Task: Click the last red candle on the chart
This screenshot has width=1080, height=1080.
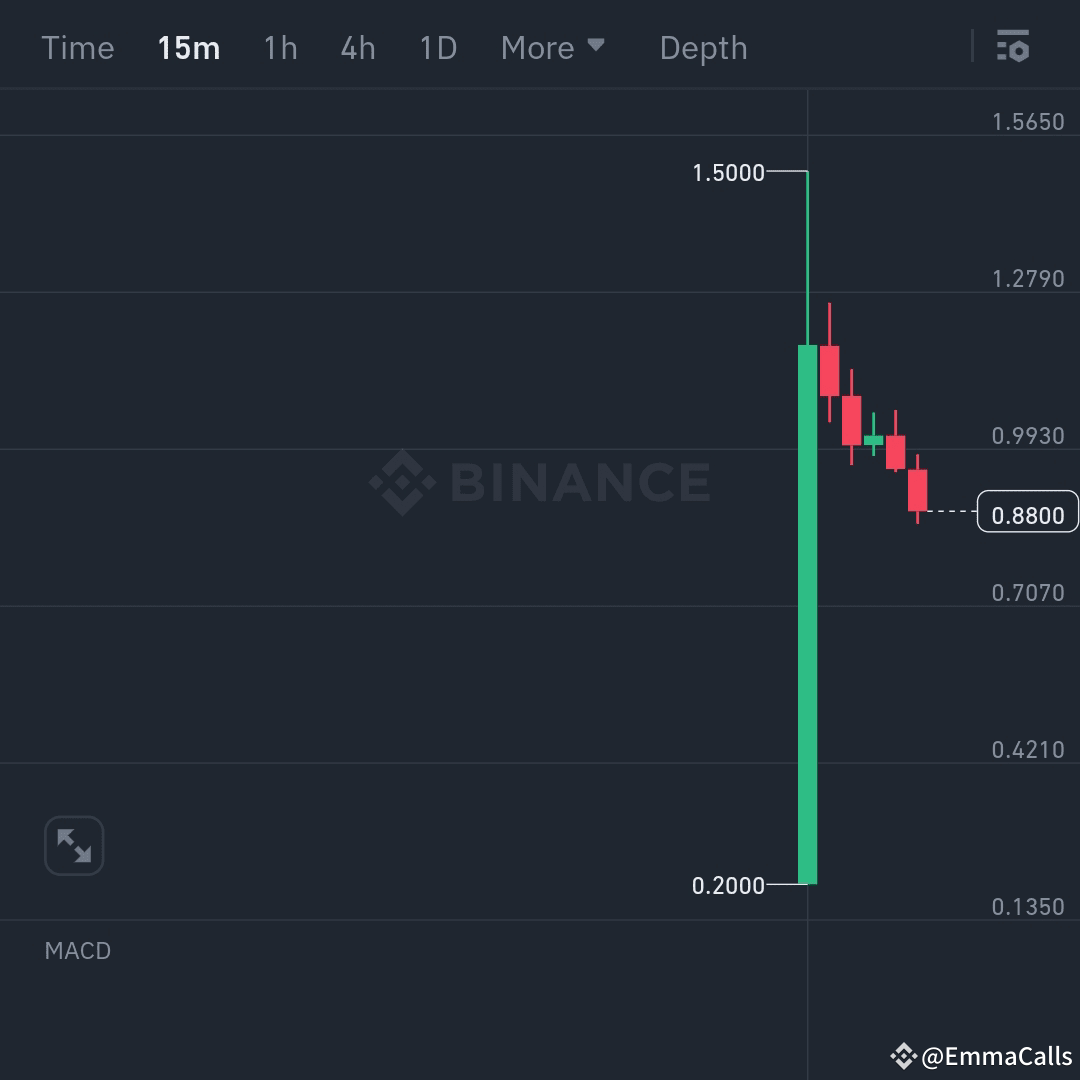Action: pyautogui.click(x=917, y=489)
